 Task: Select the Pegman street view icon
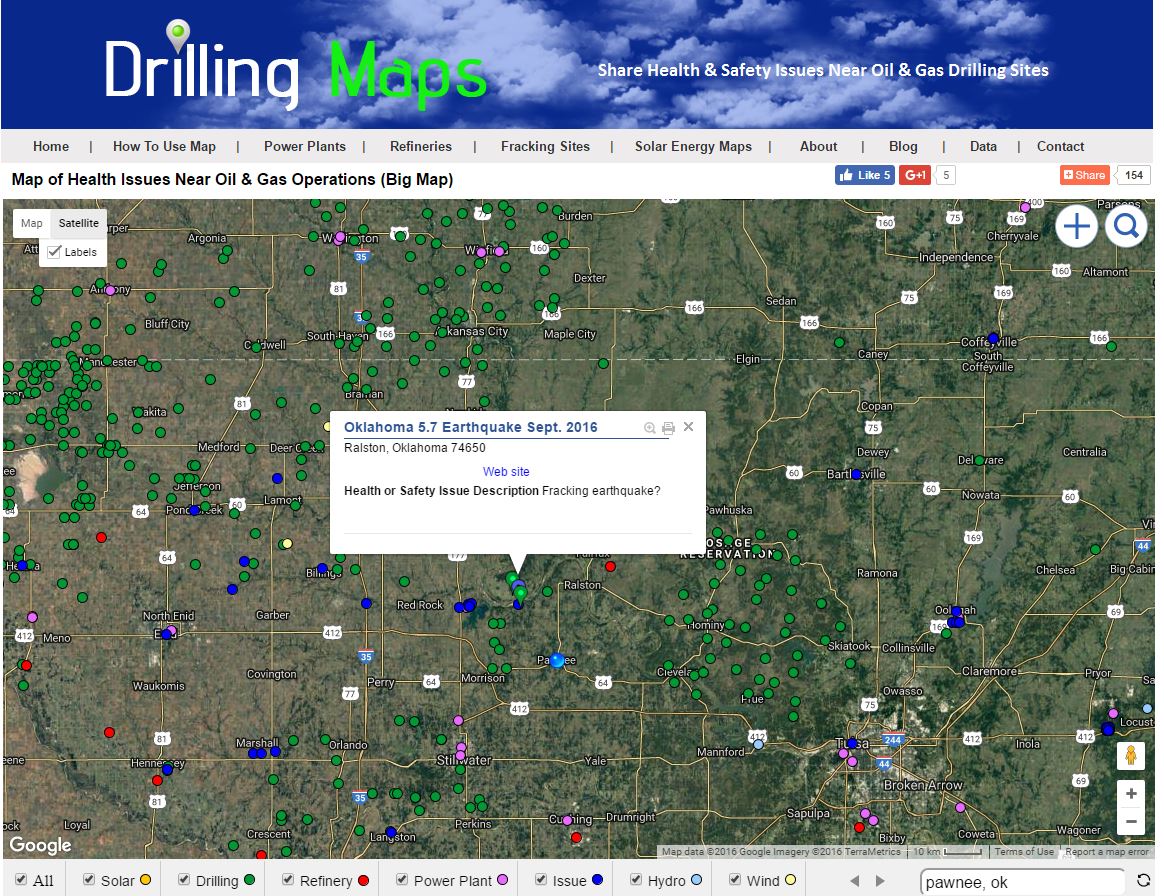pyautogui.click(x=1131, y=756)
